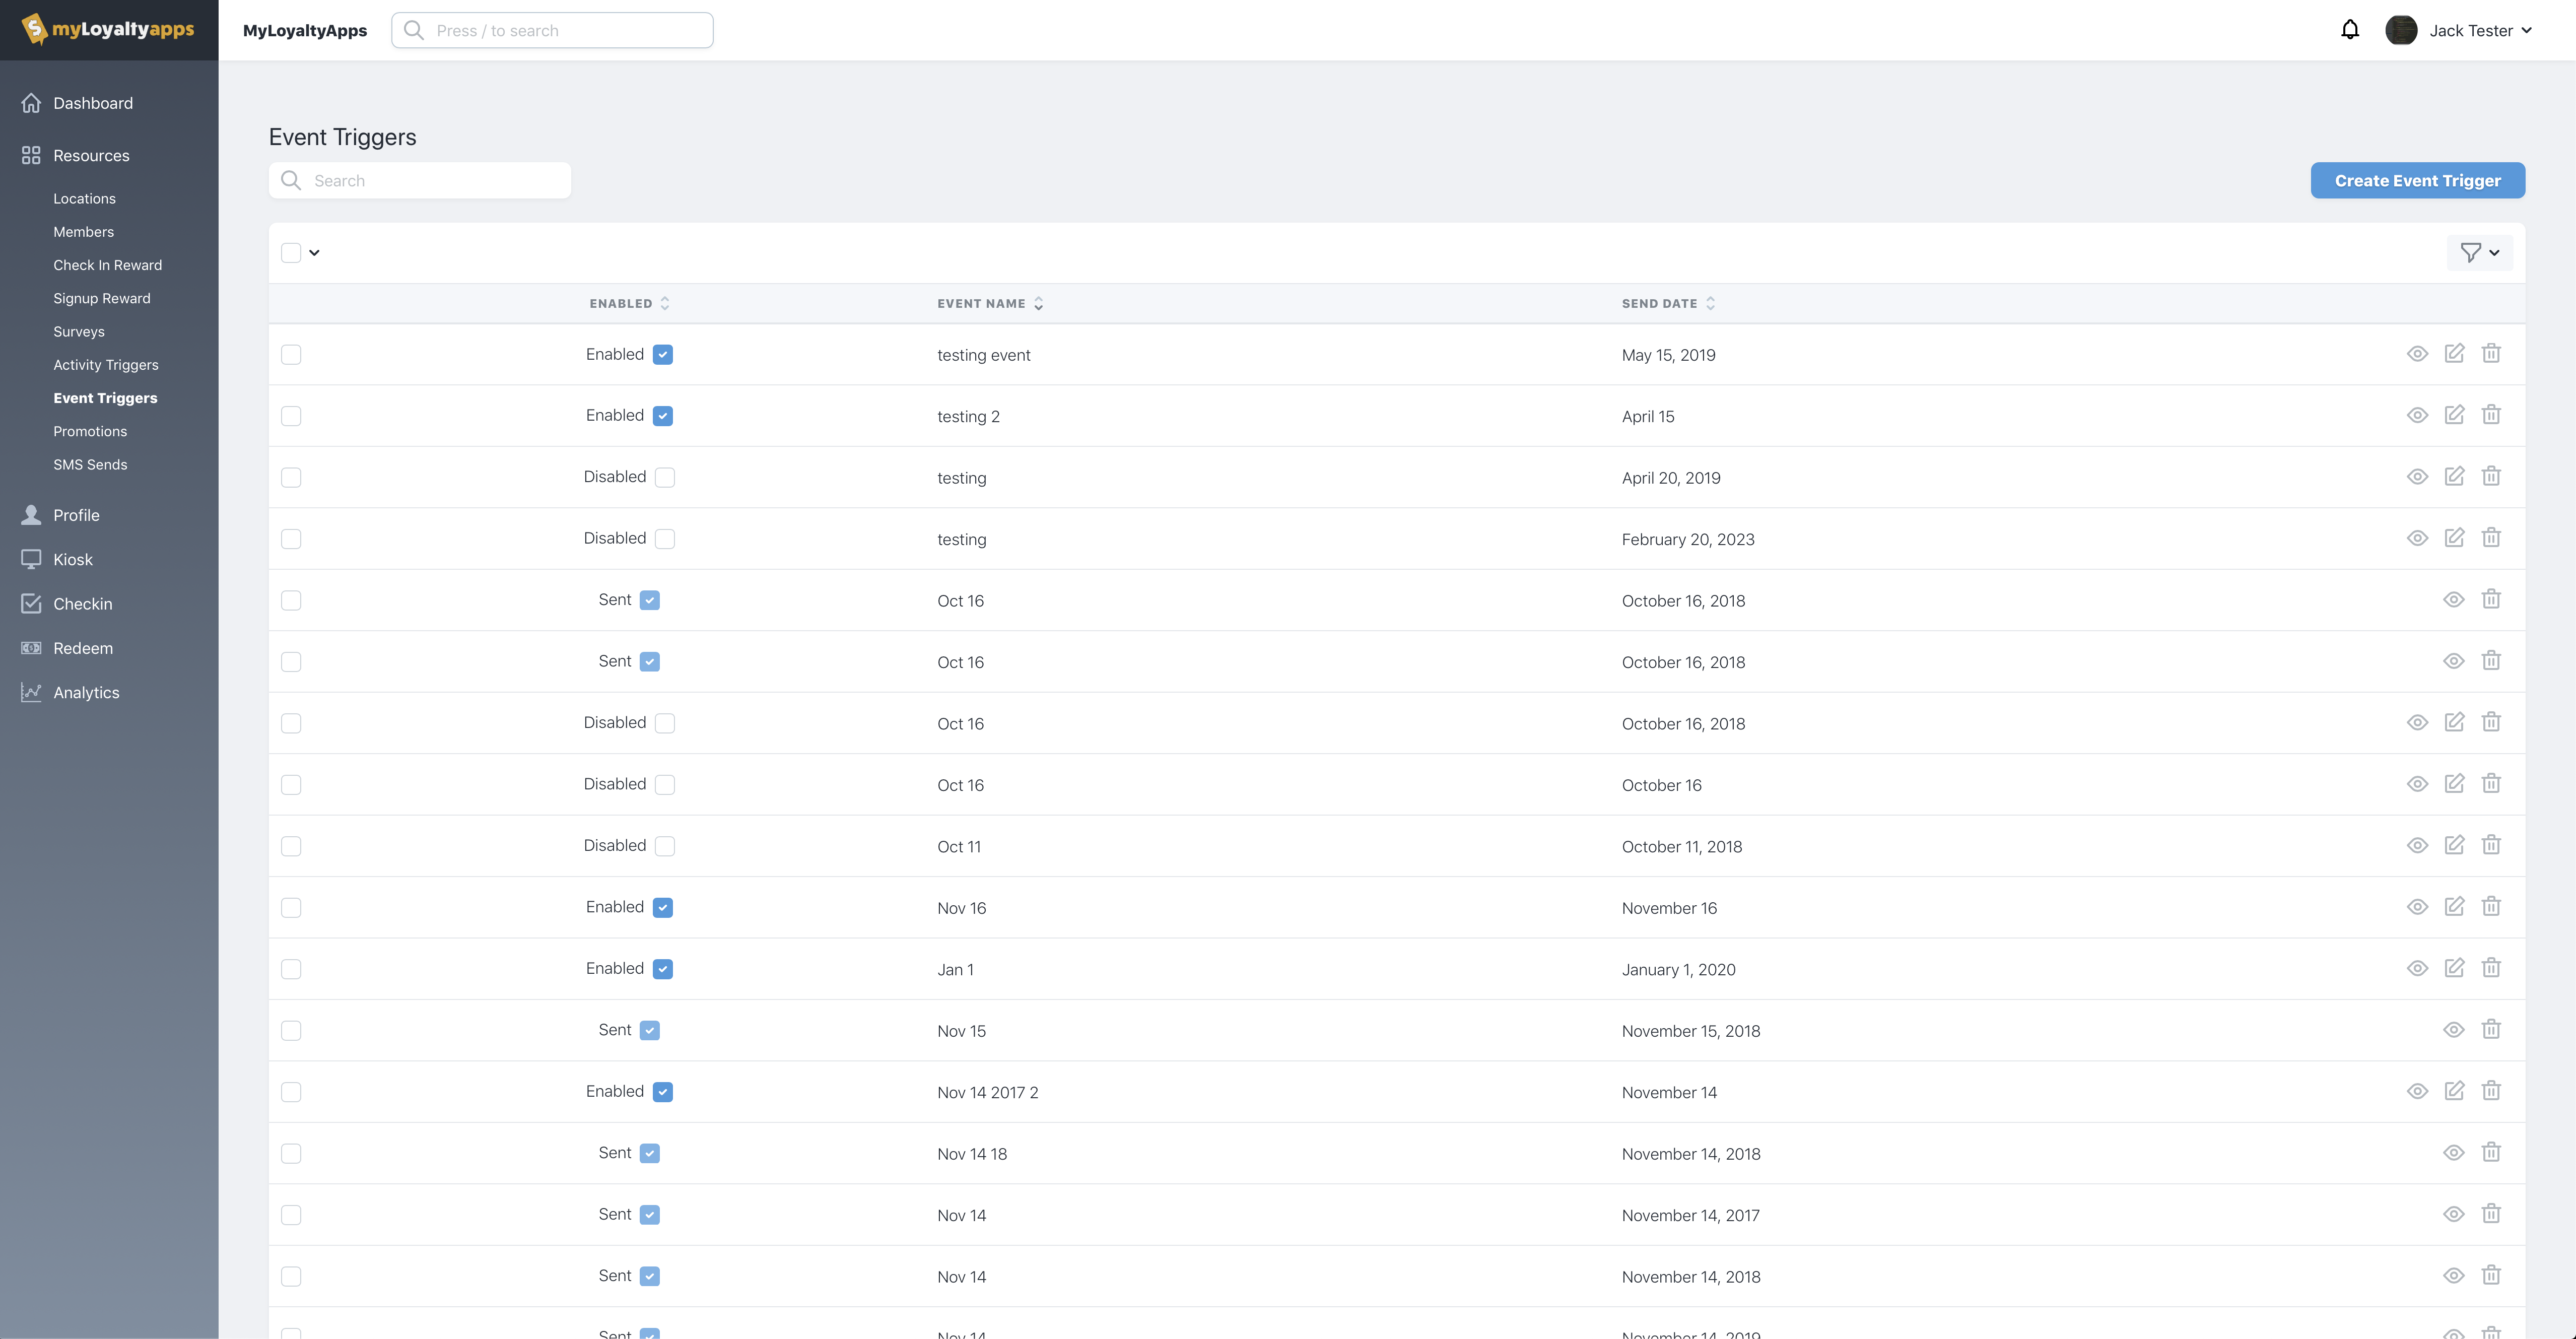Edit the 'Nov 16' event trigger

click(x=2454, y=907)
